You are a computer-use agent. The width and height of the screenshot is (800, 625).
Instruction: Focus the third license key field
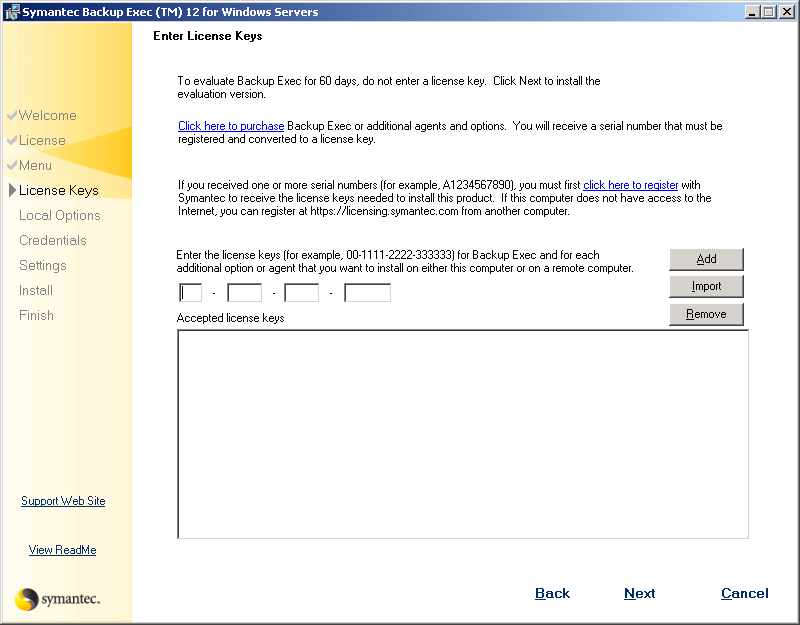(302, 293)
